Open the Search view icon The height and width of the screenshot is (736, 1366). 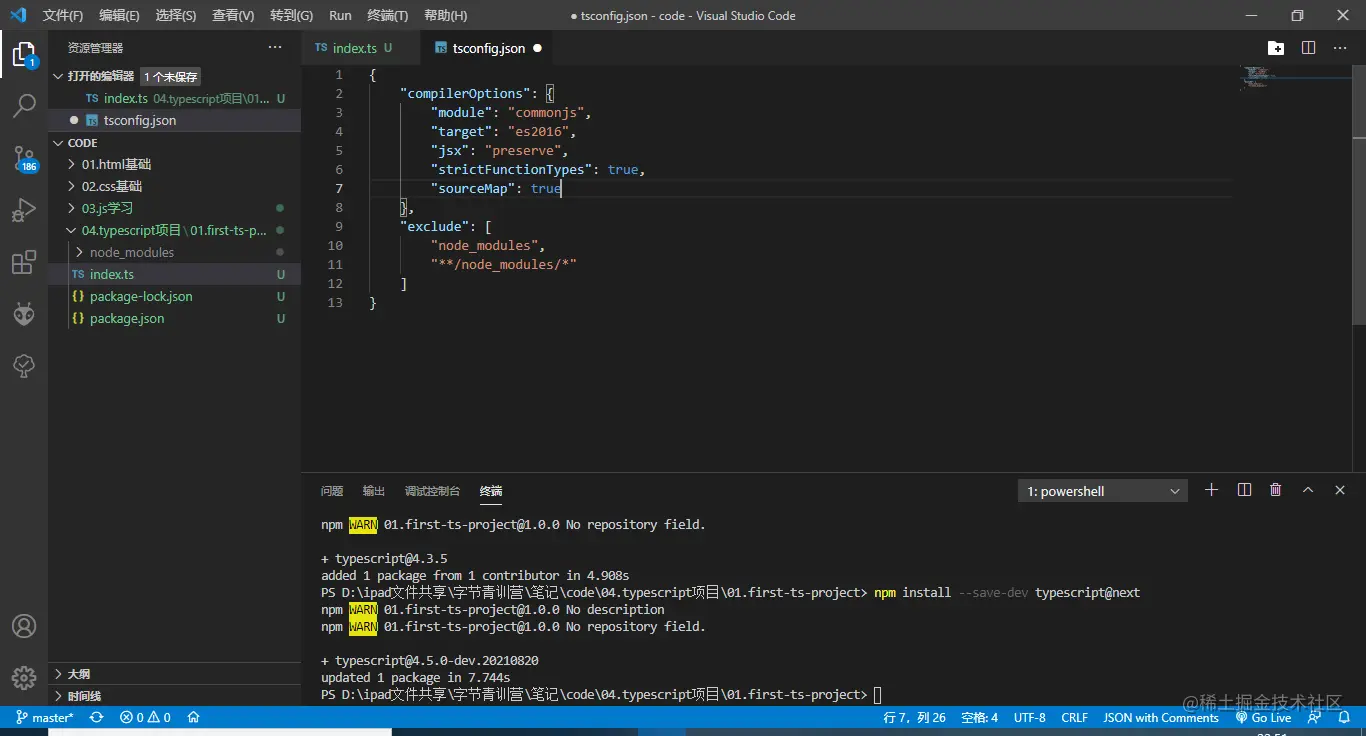24,106
